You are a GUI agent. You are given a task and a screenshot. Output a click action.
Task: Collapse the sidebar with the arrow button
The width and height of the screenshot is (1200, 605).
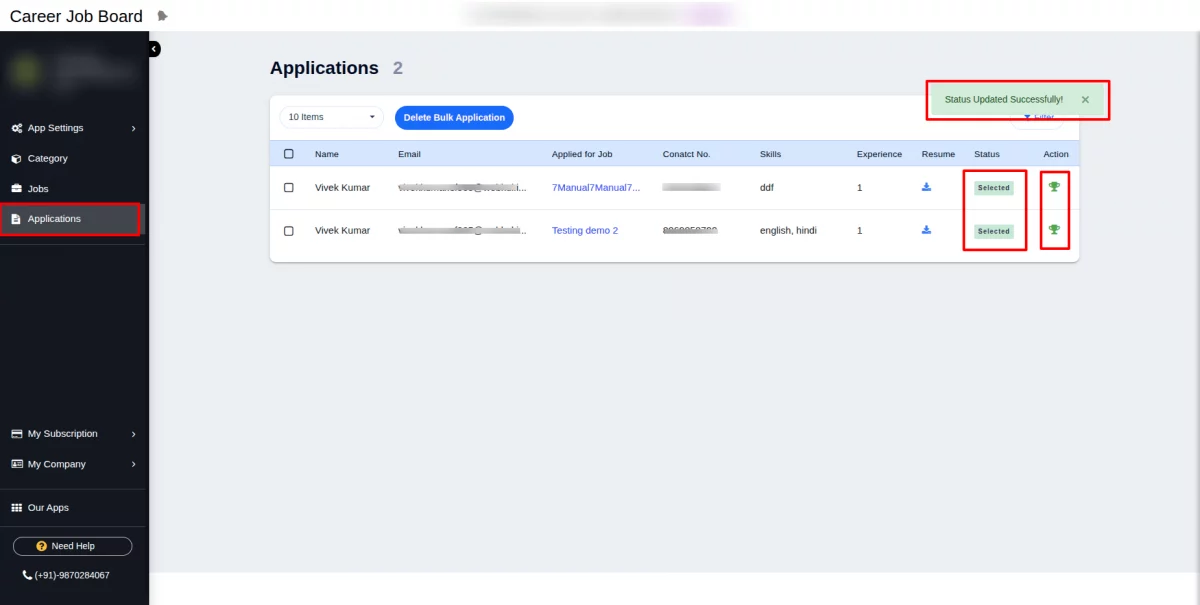154,49
